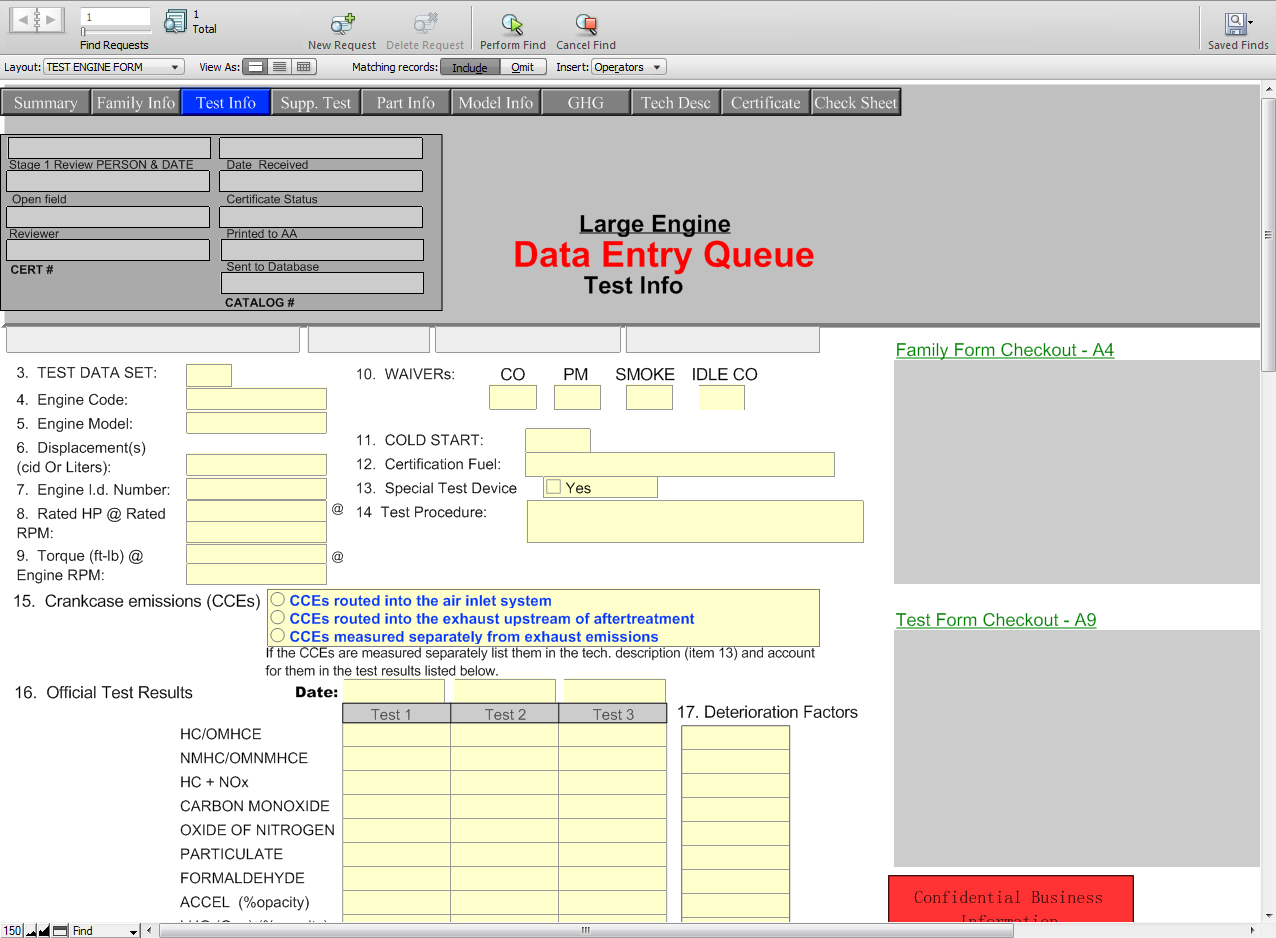
Task: Click the Perform Find icon
Action: 512,24
